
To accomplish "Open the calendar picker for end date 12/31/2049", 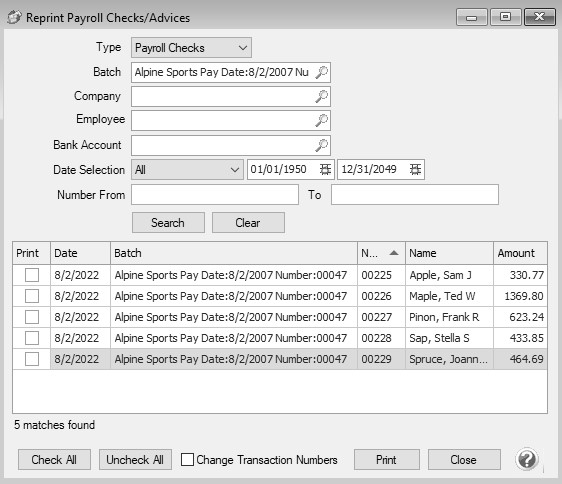I will (415, 169).
